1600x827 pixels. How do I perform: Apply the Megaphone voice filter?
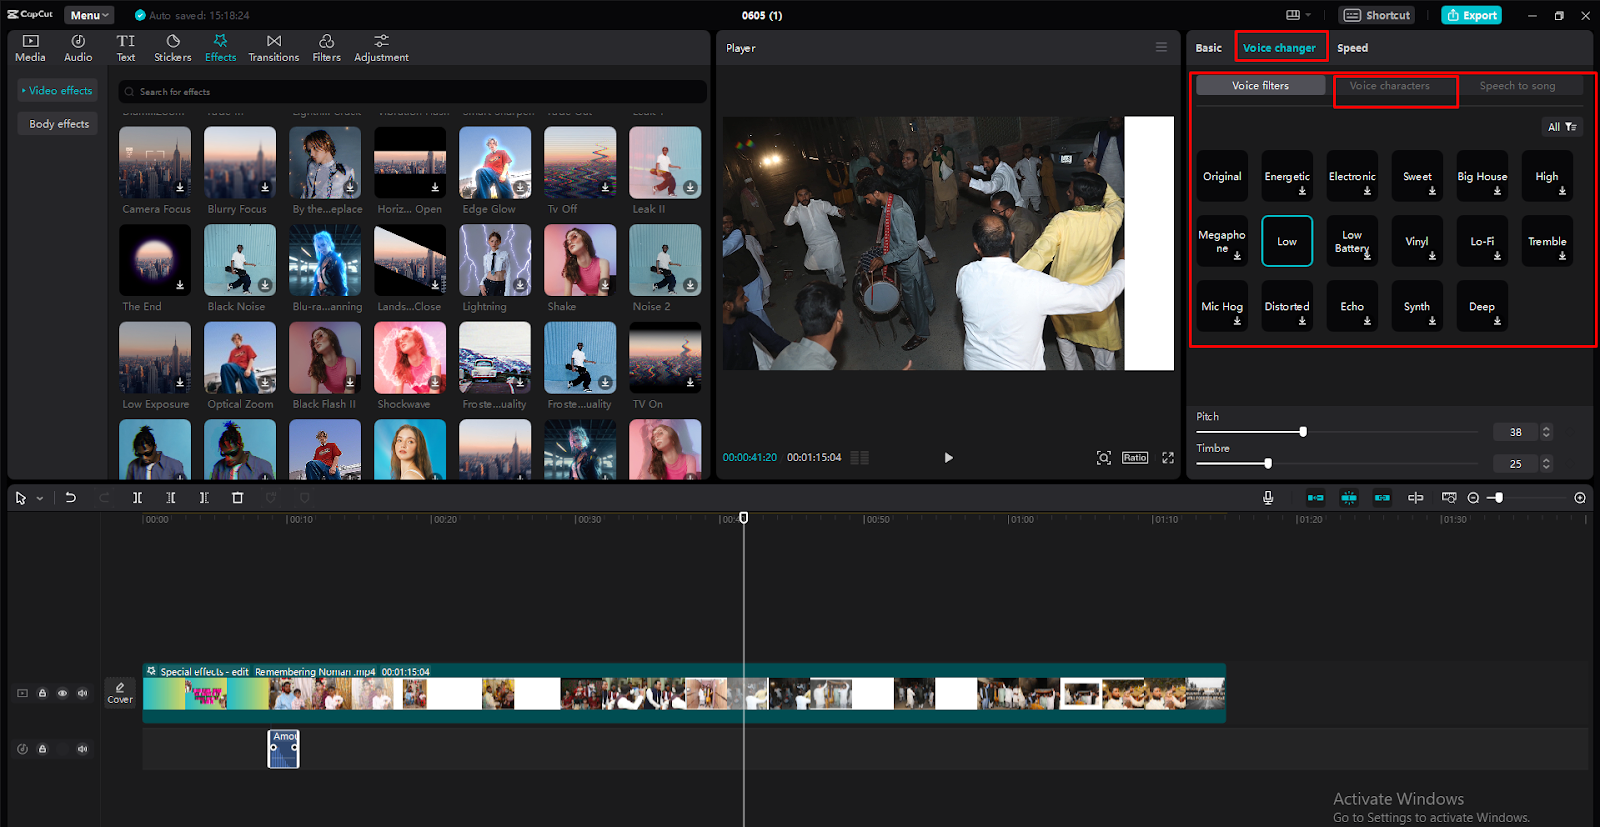pyautogui.click(x=1222, y=241)
